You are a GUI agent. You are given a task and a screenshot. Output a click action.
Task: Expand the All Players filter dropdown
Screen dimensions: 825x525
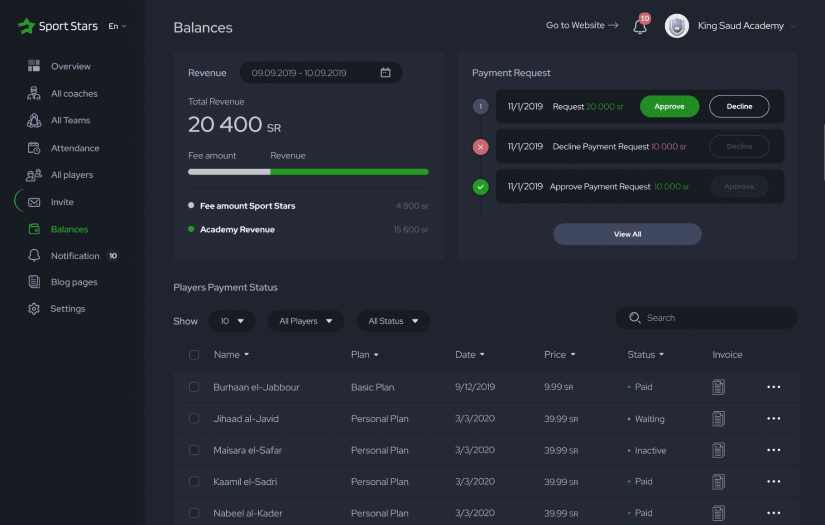coord(305,321)
